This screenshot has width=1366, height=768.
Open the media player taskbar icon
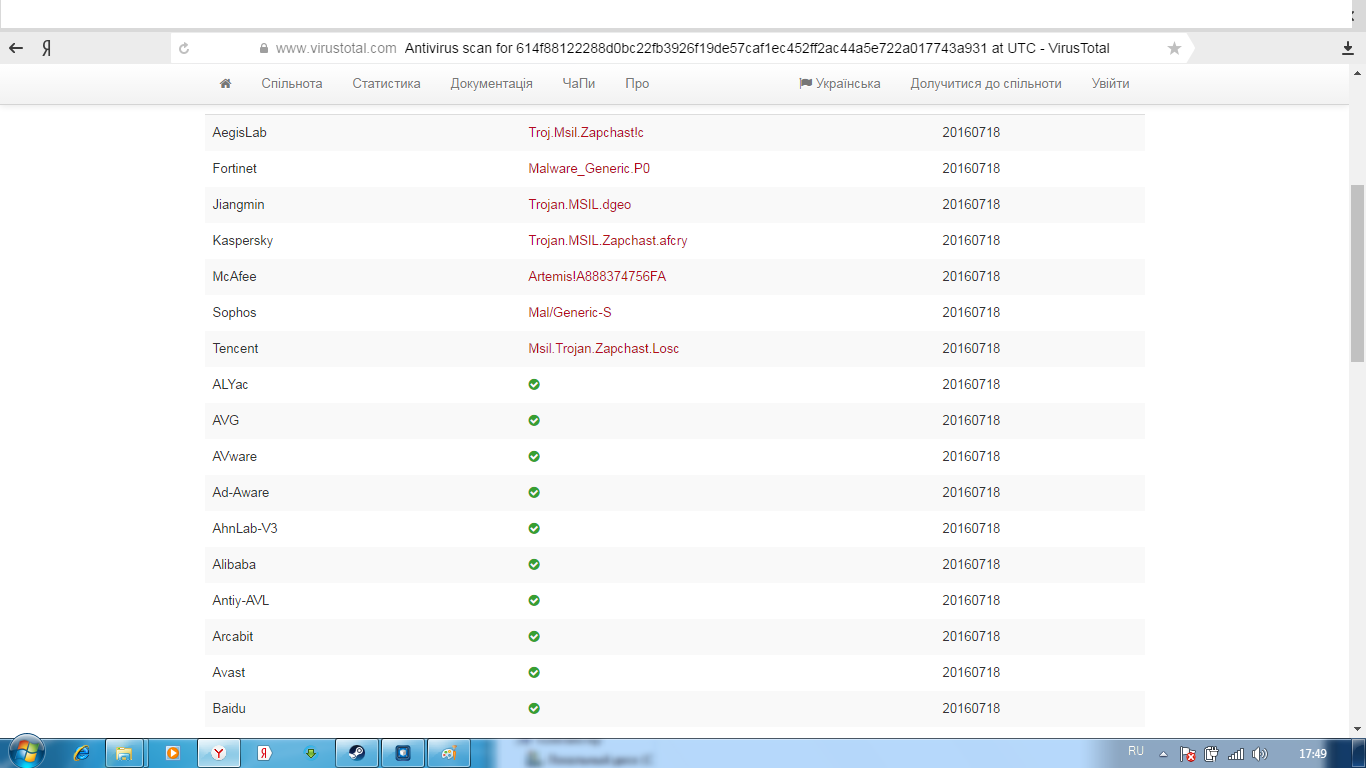[172, 753]
